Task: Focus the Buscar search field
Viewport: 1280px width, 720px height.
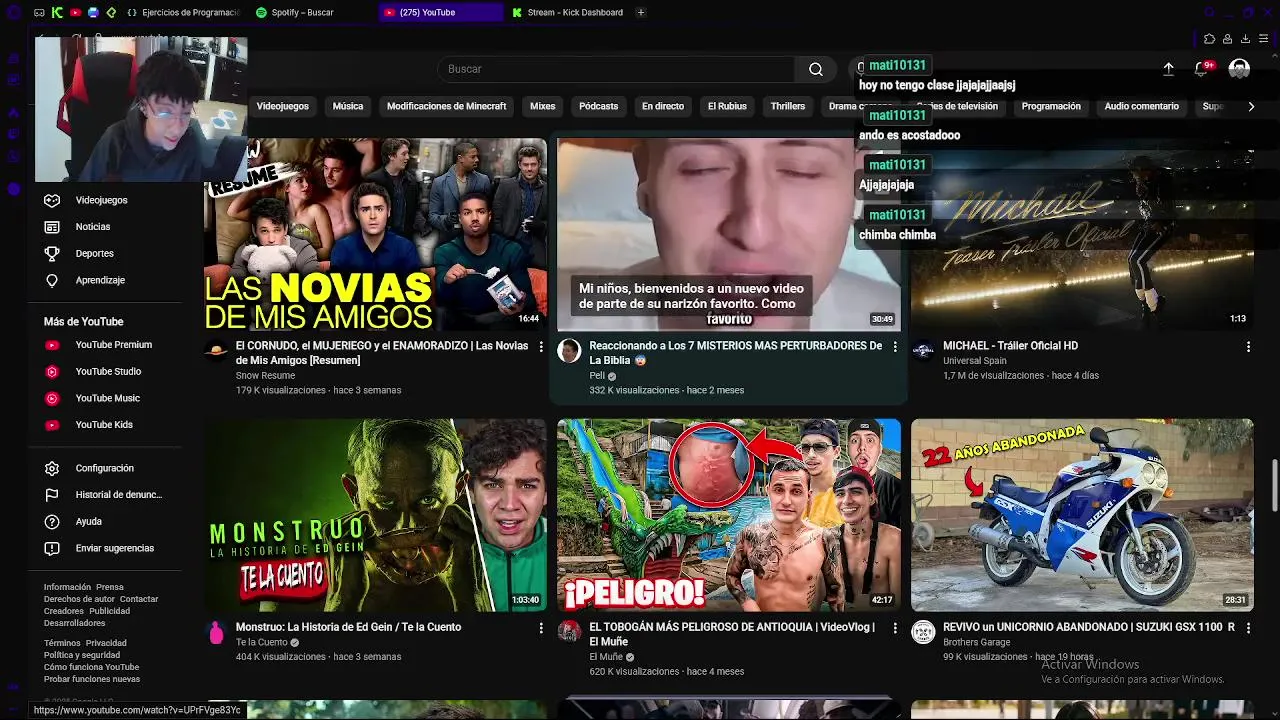Action: point(616,69)
